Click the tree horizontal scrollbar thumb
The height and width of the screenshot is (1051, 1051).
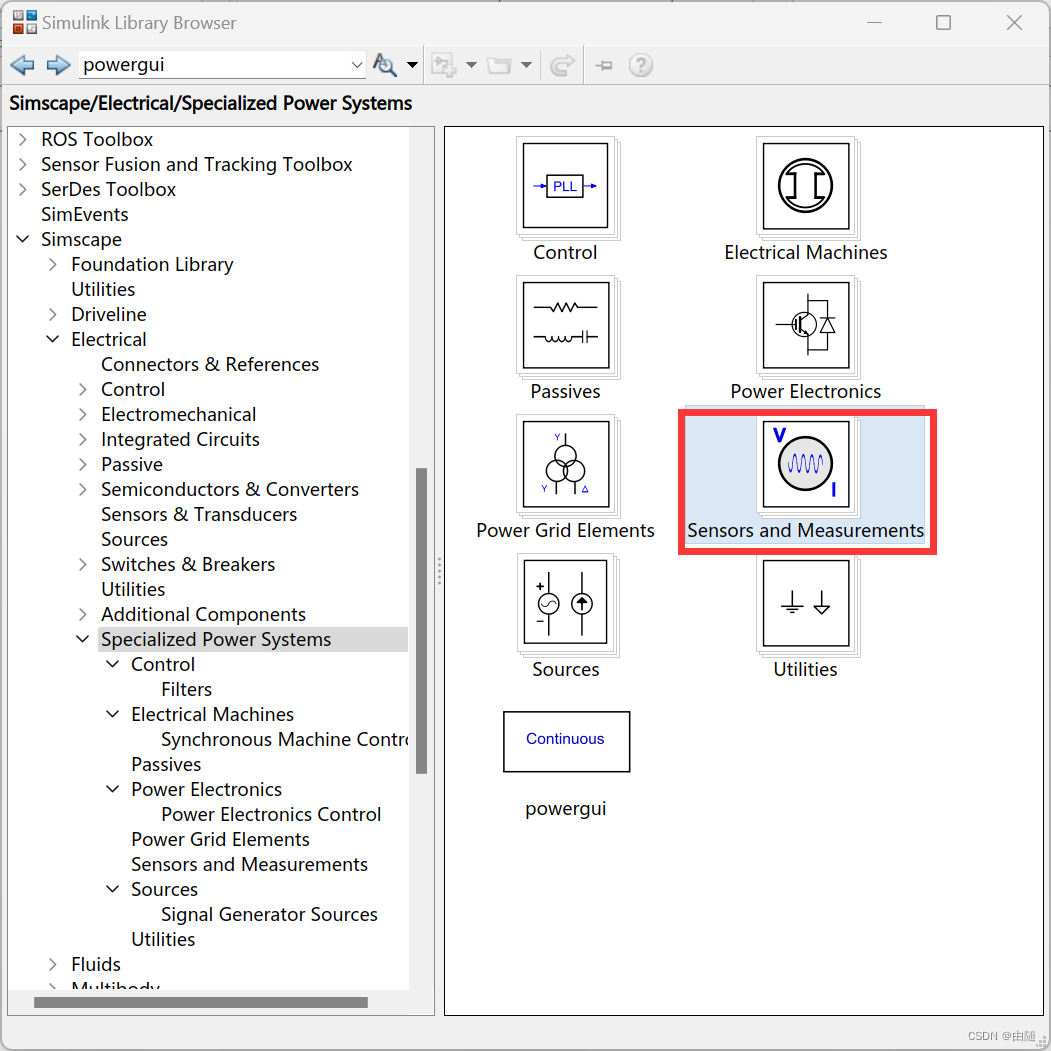click(x=201, y=1002)
